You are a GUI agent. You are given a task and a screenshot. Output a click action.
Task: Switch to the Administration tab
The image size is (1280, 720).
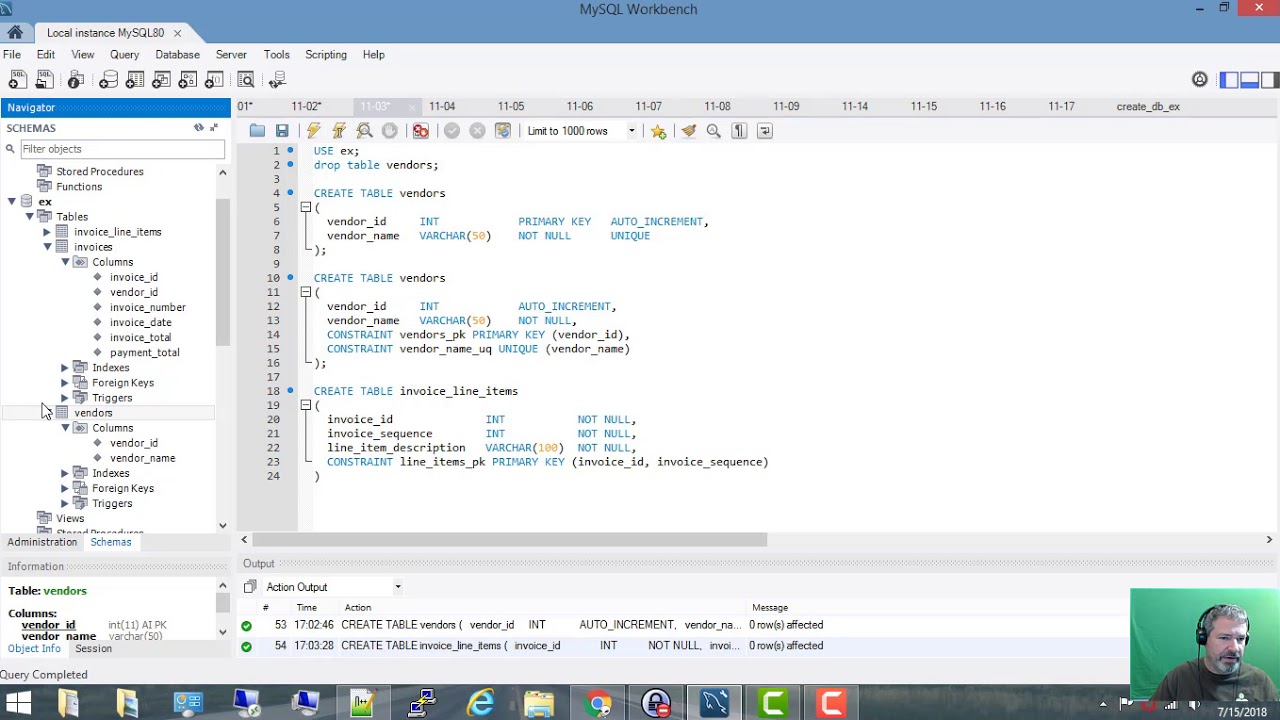point(42,542)
